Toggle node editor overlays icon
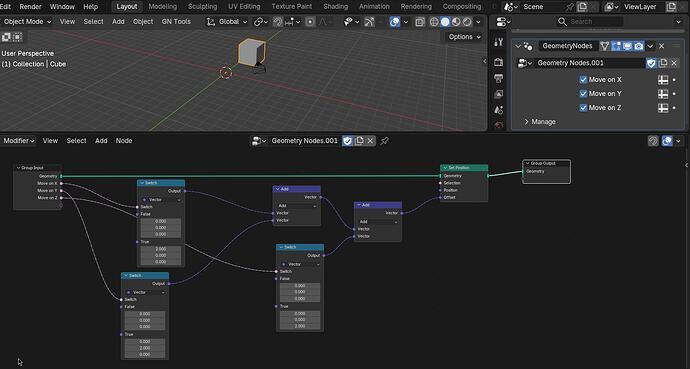 pyautogui.click(x=668, y=141)
